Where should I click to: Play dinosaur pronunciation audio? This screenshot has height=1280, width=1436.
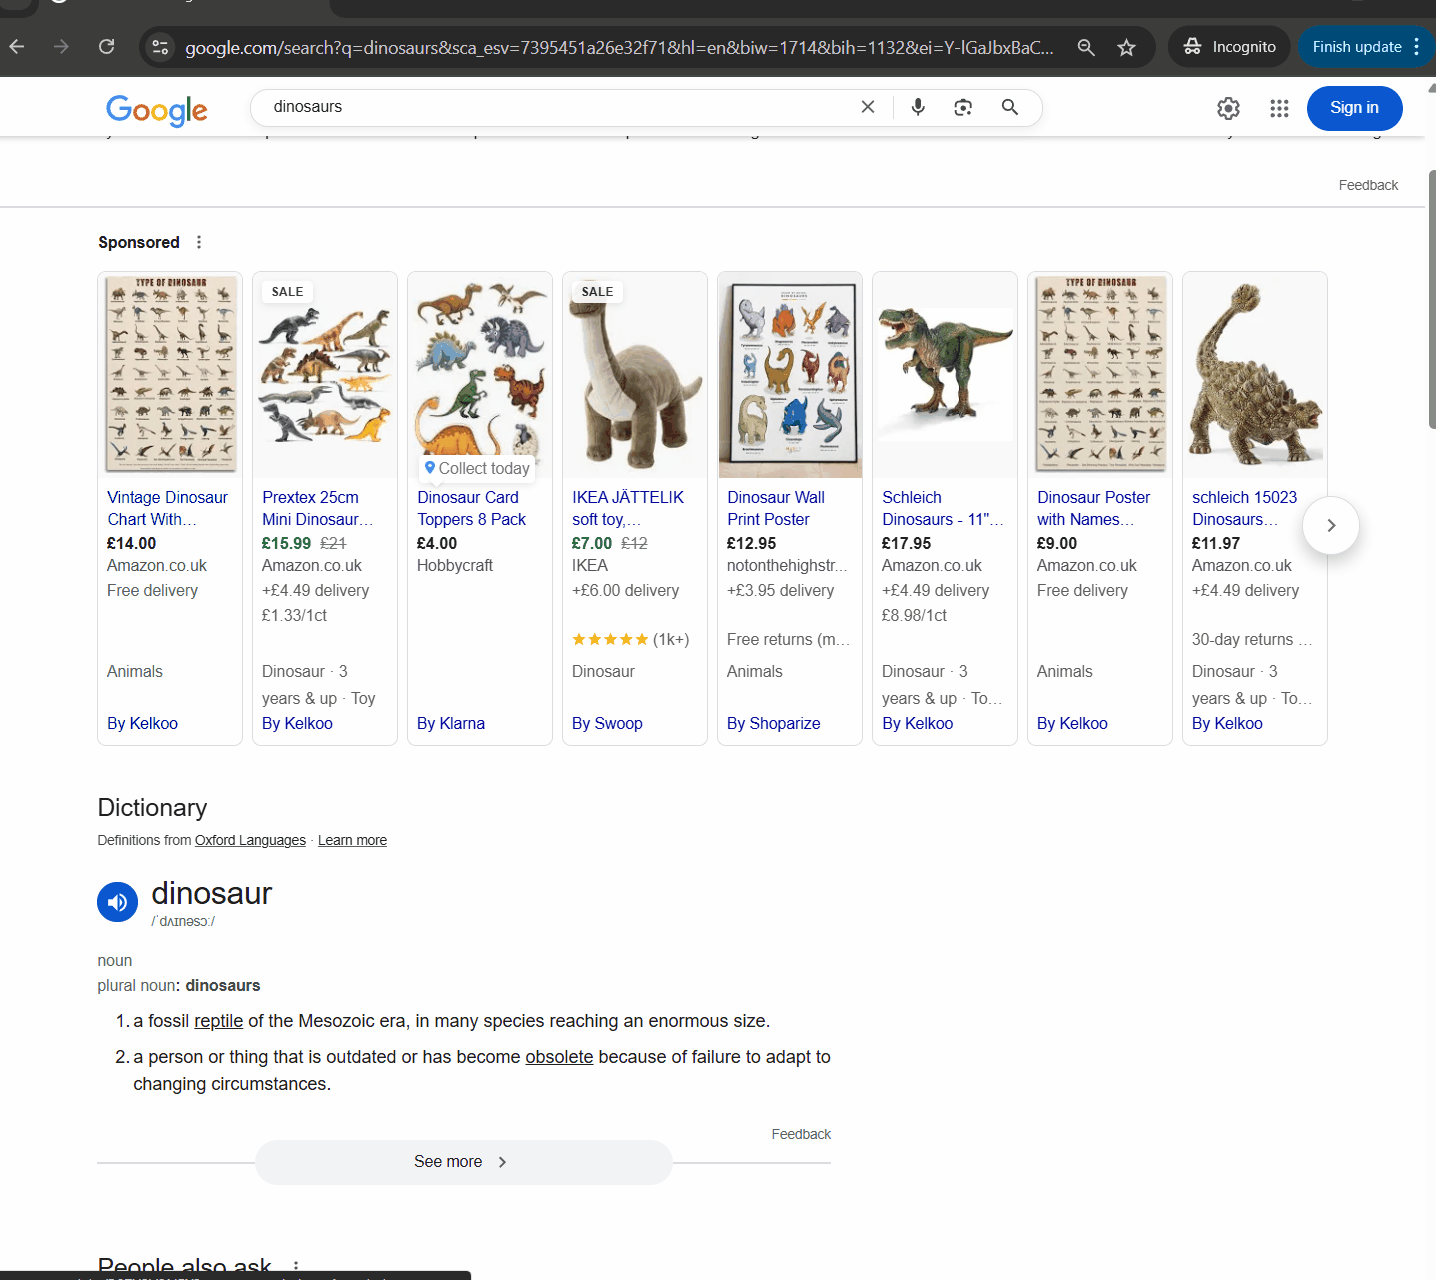point(117,902)
